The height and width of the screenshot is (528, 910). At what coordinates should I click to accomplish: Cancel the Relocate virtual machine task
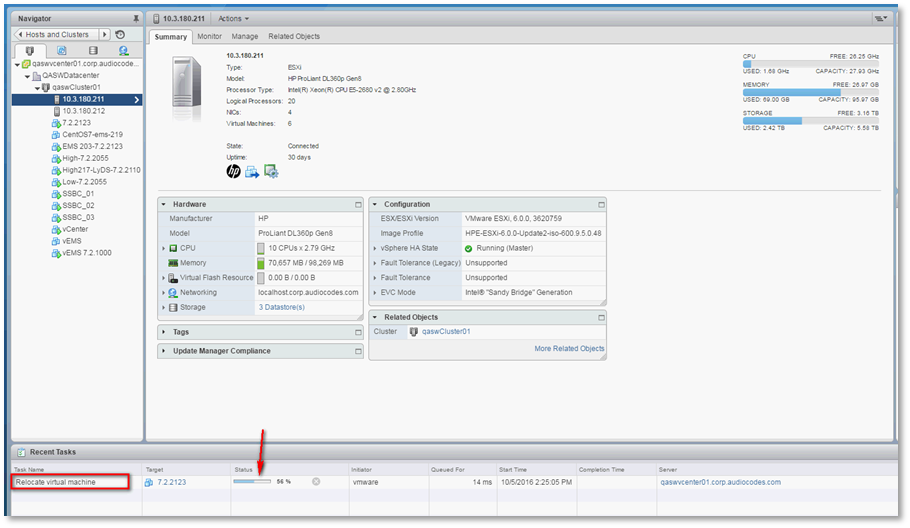[316, 482]
